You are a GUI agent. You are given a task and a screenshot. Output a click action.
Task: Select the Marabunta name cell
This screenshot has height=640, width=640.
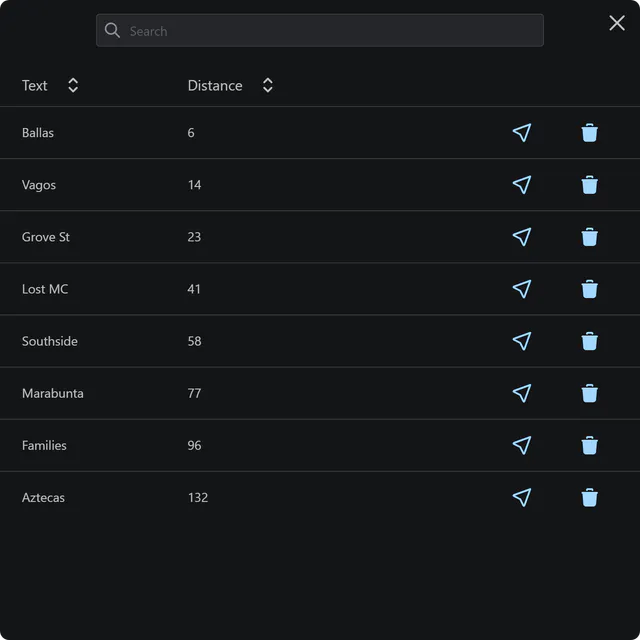coord(53,393)
